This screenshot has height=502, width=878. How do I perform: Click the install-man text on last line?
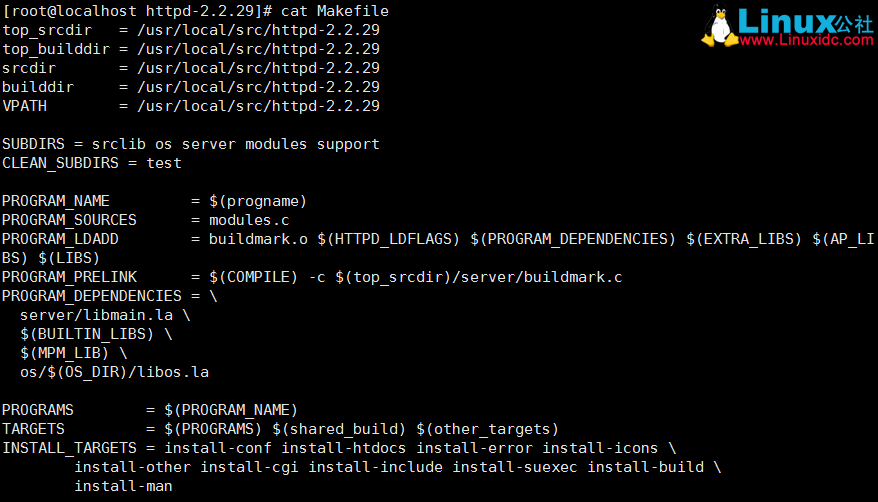click(x=123, y=486)
